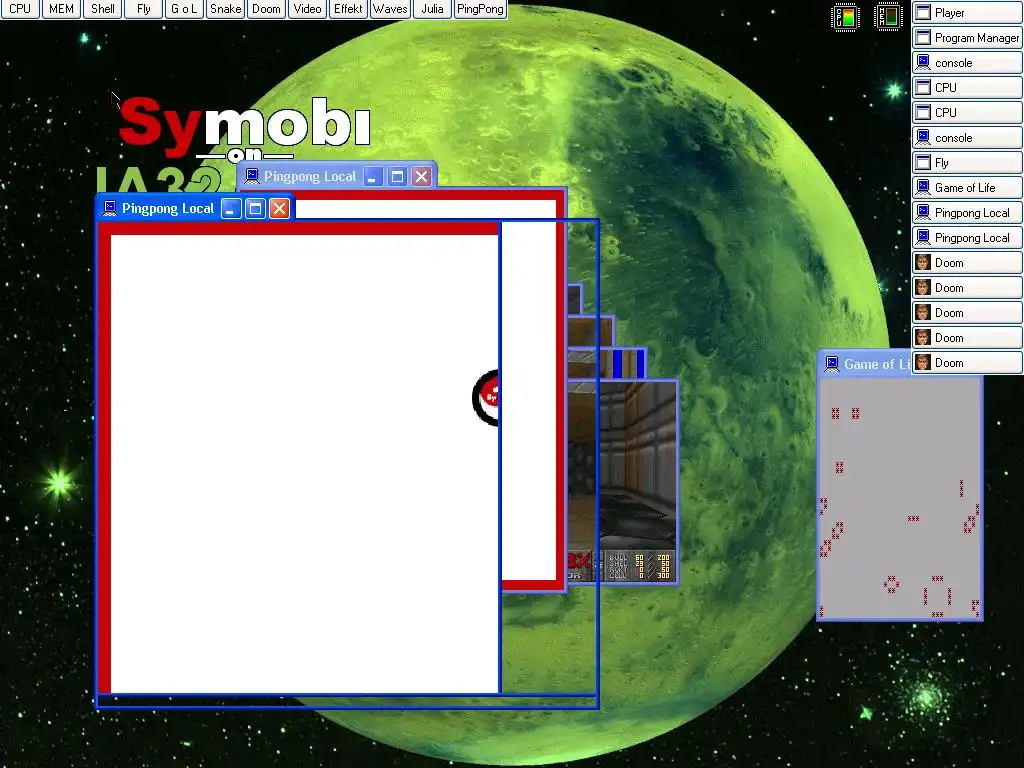This screenshot has height=768, width=1024.
Task: Click inside the Game of Life grid
Action: tap(900, 499)
